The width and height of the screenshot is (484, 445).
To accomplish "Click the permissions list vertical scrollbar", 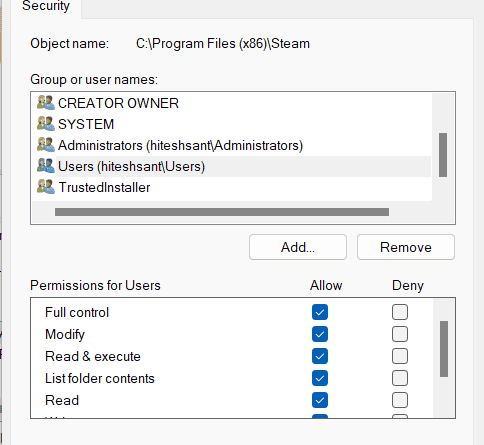I will 444,349.
